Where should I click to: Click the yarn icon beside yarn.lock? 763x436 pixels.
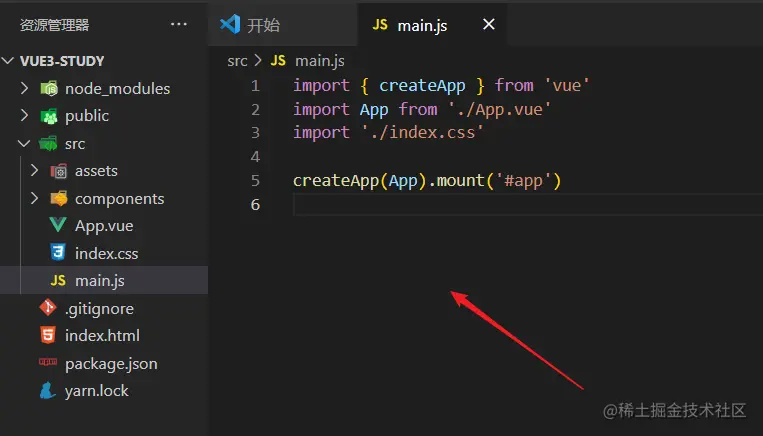click(x=48, y=390)
